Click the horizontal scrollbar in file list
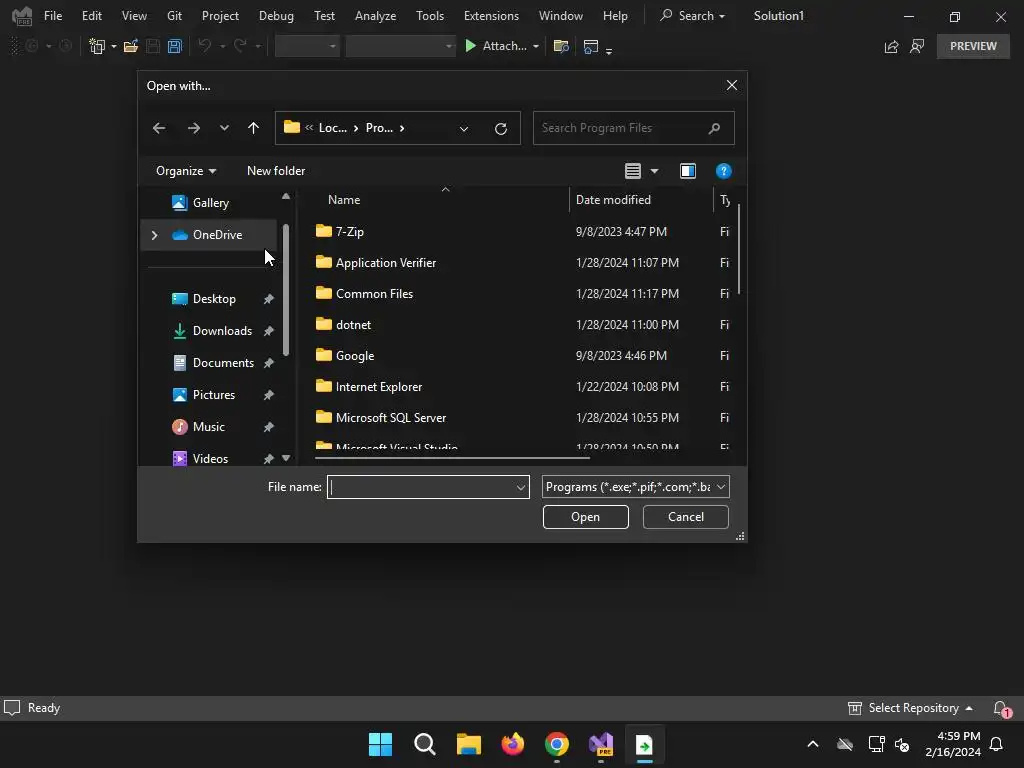The height and width of the screenshot is (768, 1024). (x=452, y=458)
